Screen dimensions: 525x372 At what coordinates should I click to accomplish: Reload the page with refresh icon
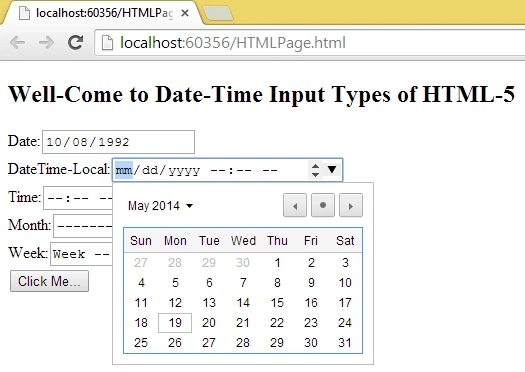[76, 42]
